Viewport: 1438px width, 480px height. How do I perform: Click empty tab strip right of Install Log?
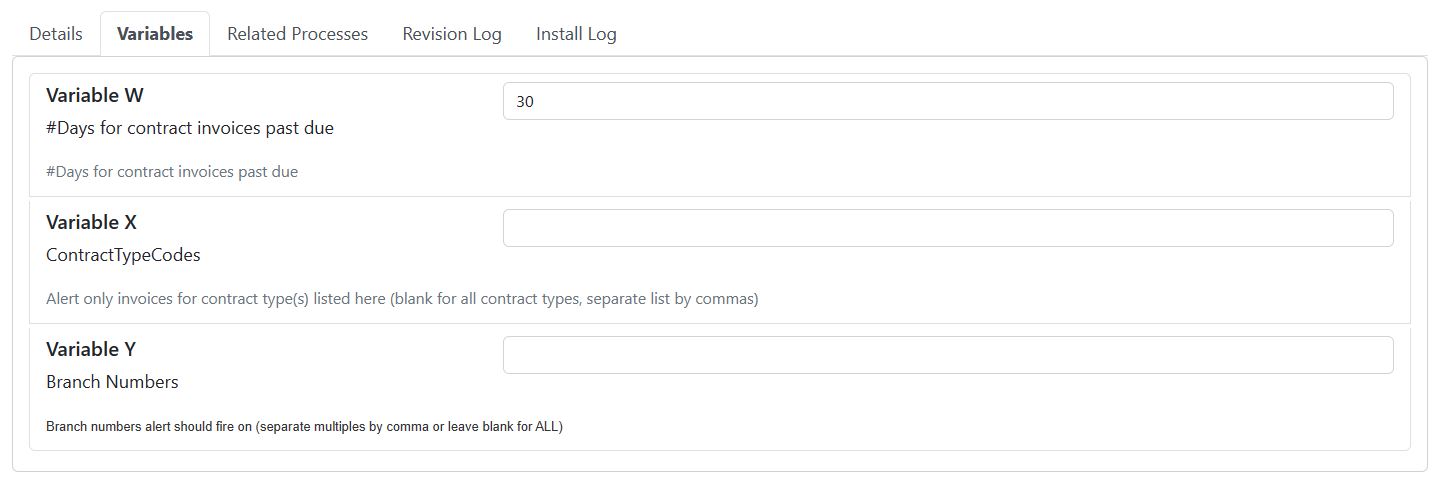(1030, 33)
